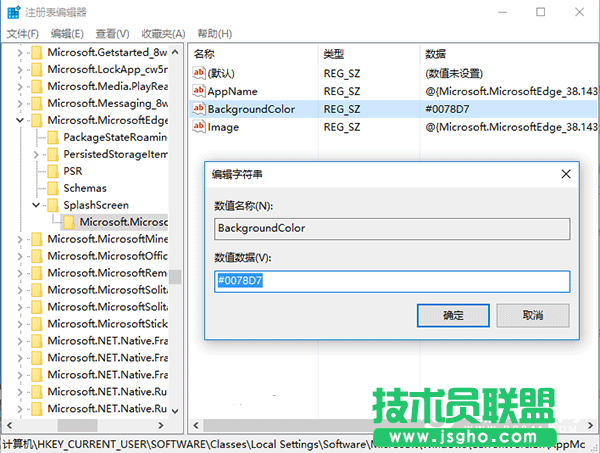Click the Microsoft.Getstarted_8w folder icon
The height and width of the screenshot is (453, 600).
pos(37,52)
